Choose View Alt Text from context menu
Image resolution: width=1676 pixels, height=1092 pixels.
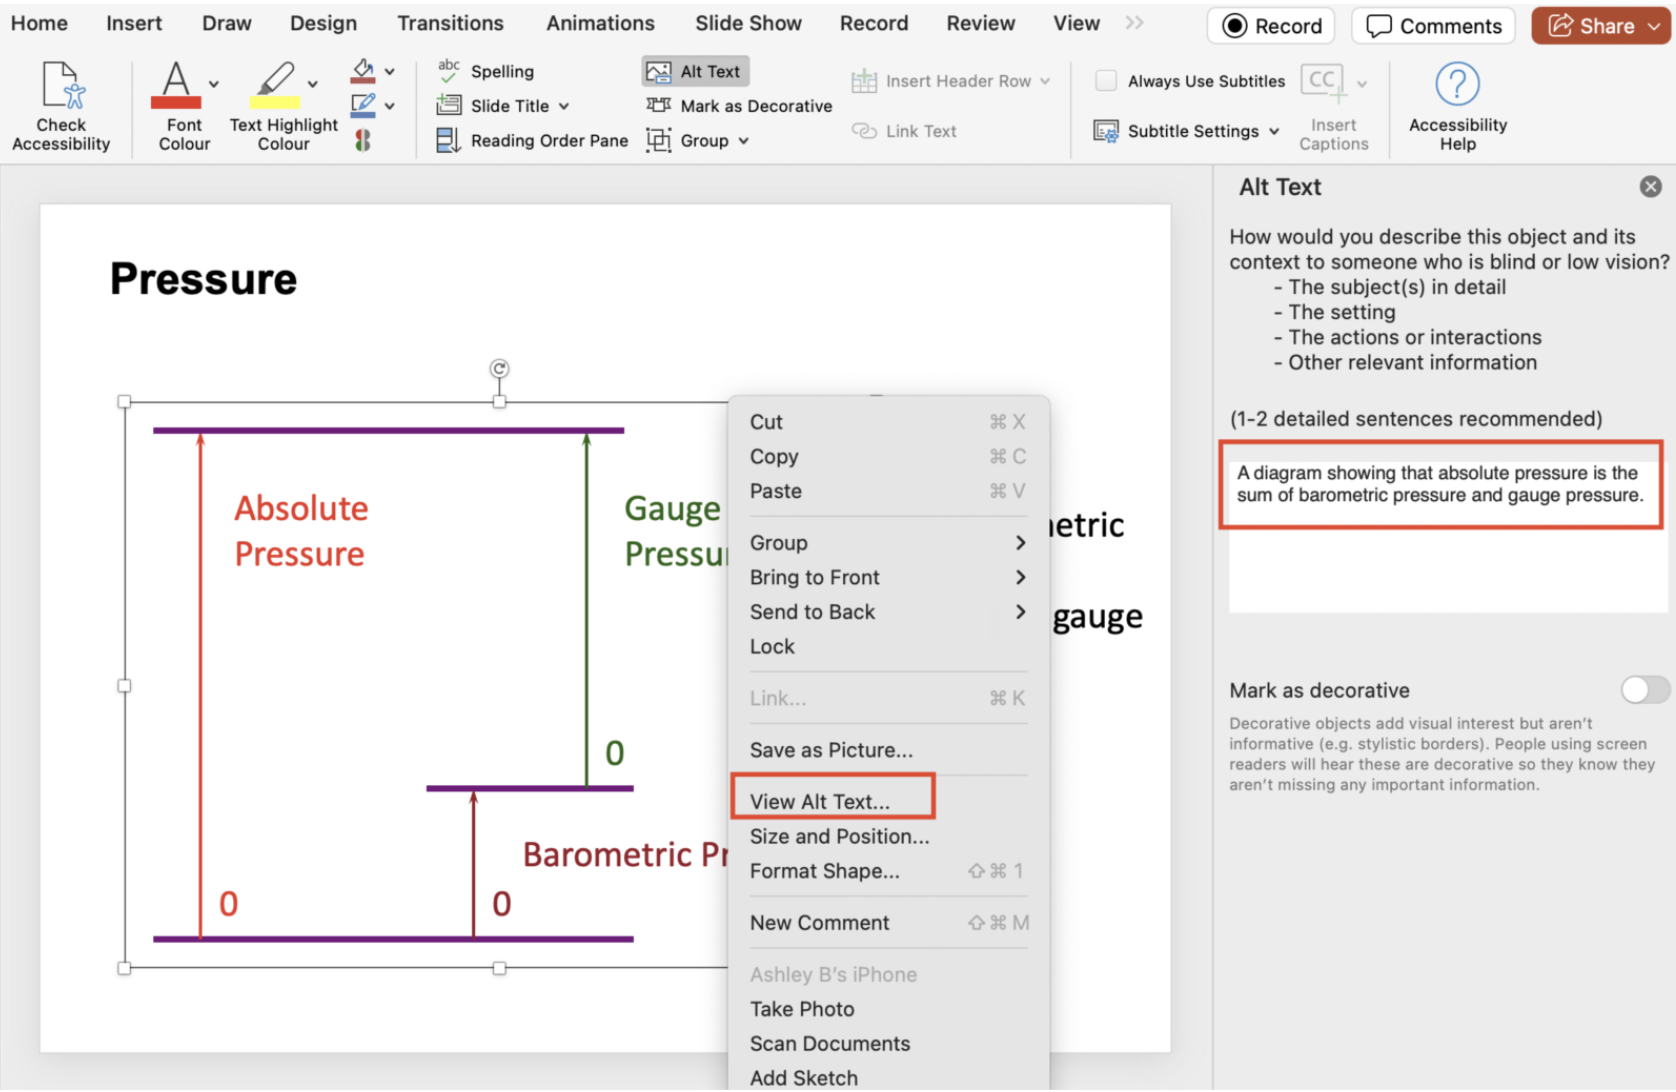click(888, 802)
